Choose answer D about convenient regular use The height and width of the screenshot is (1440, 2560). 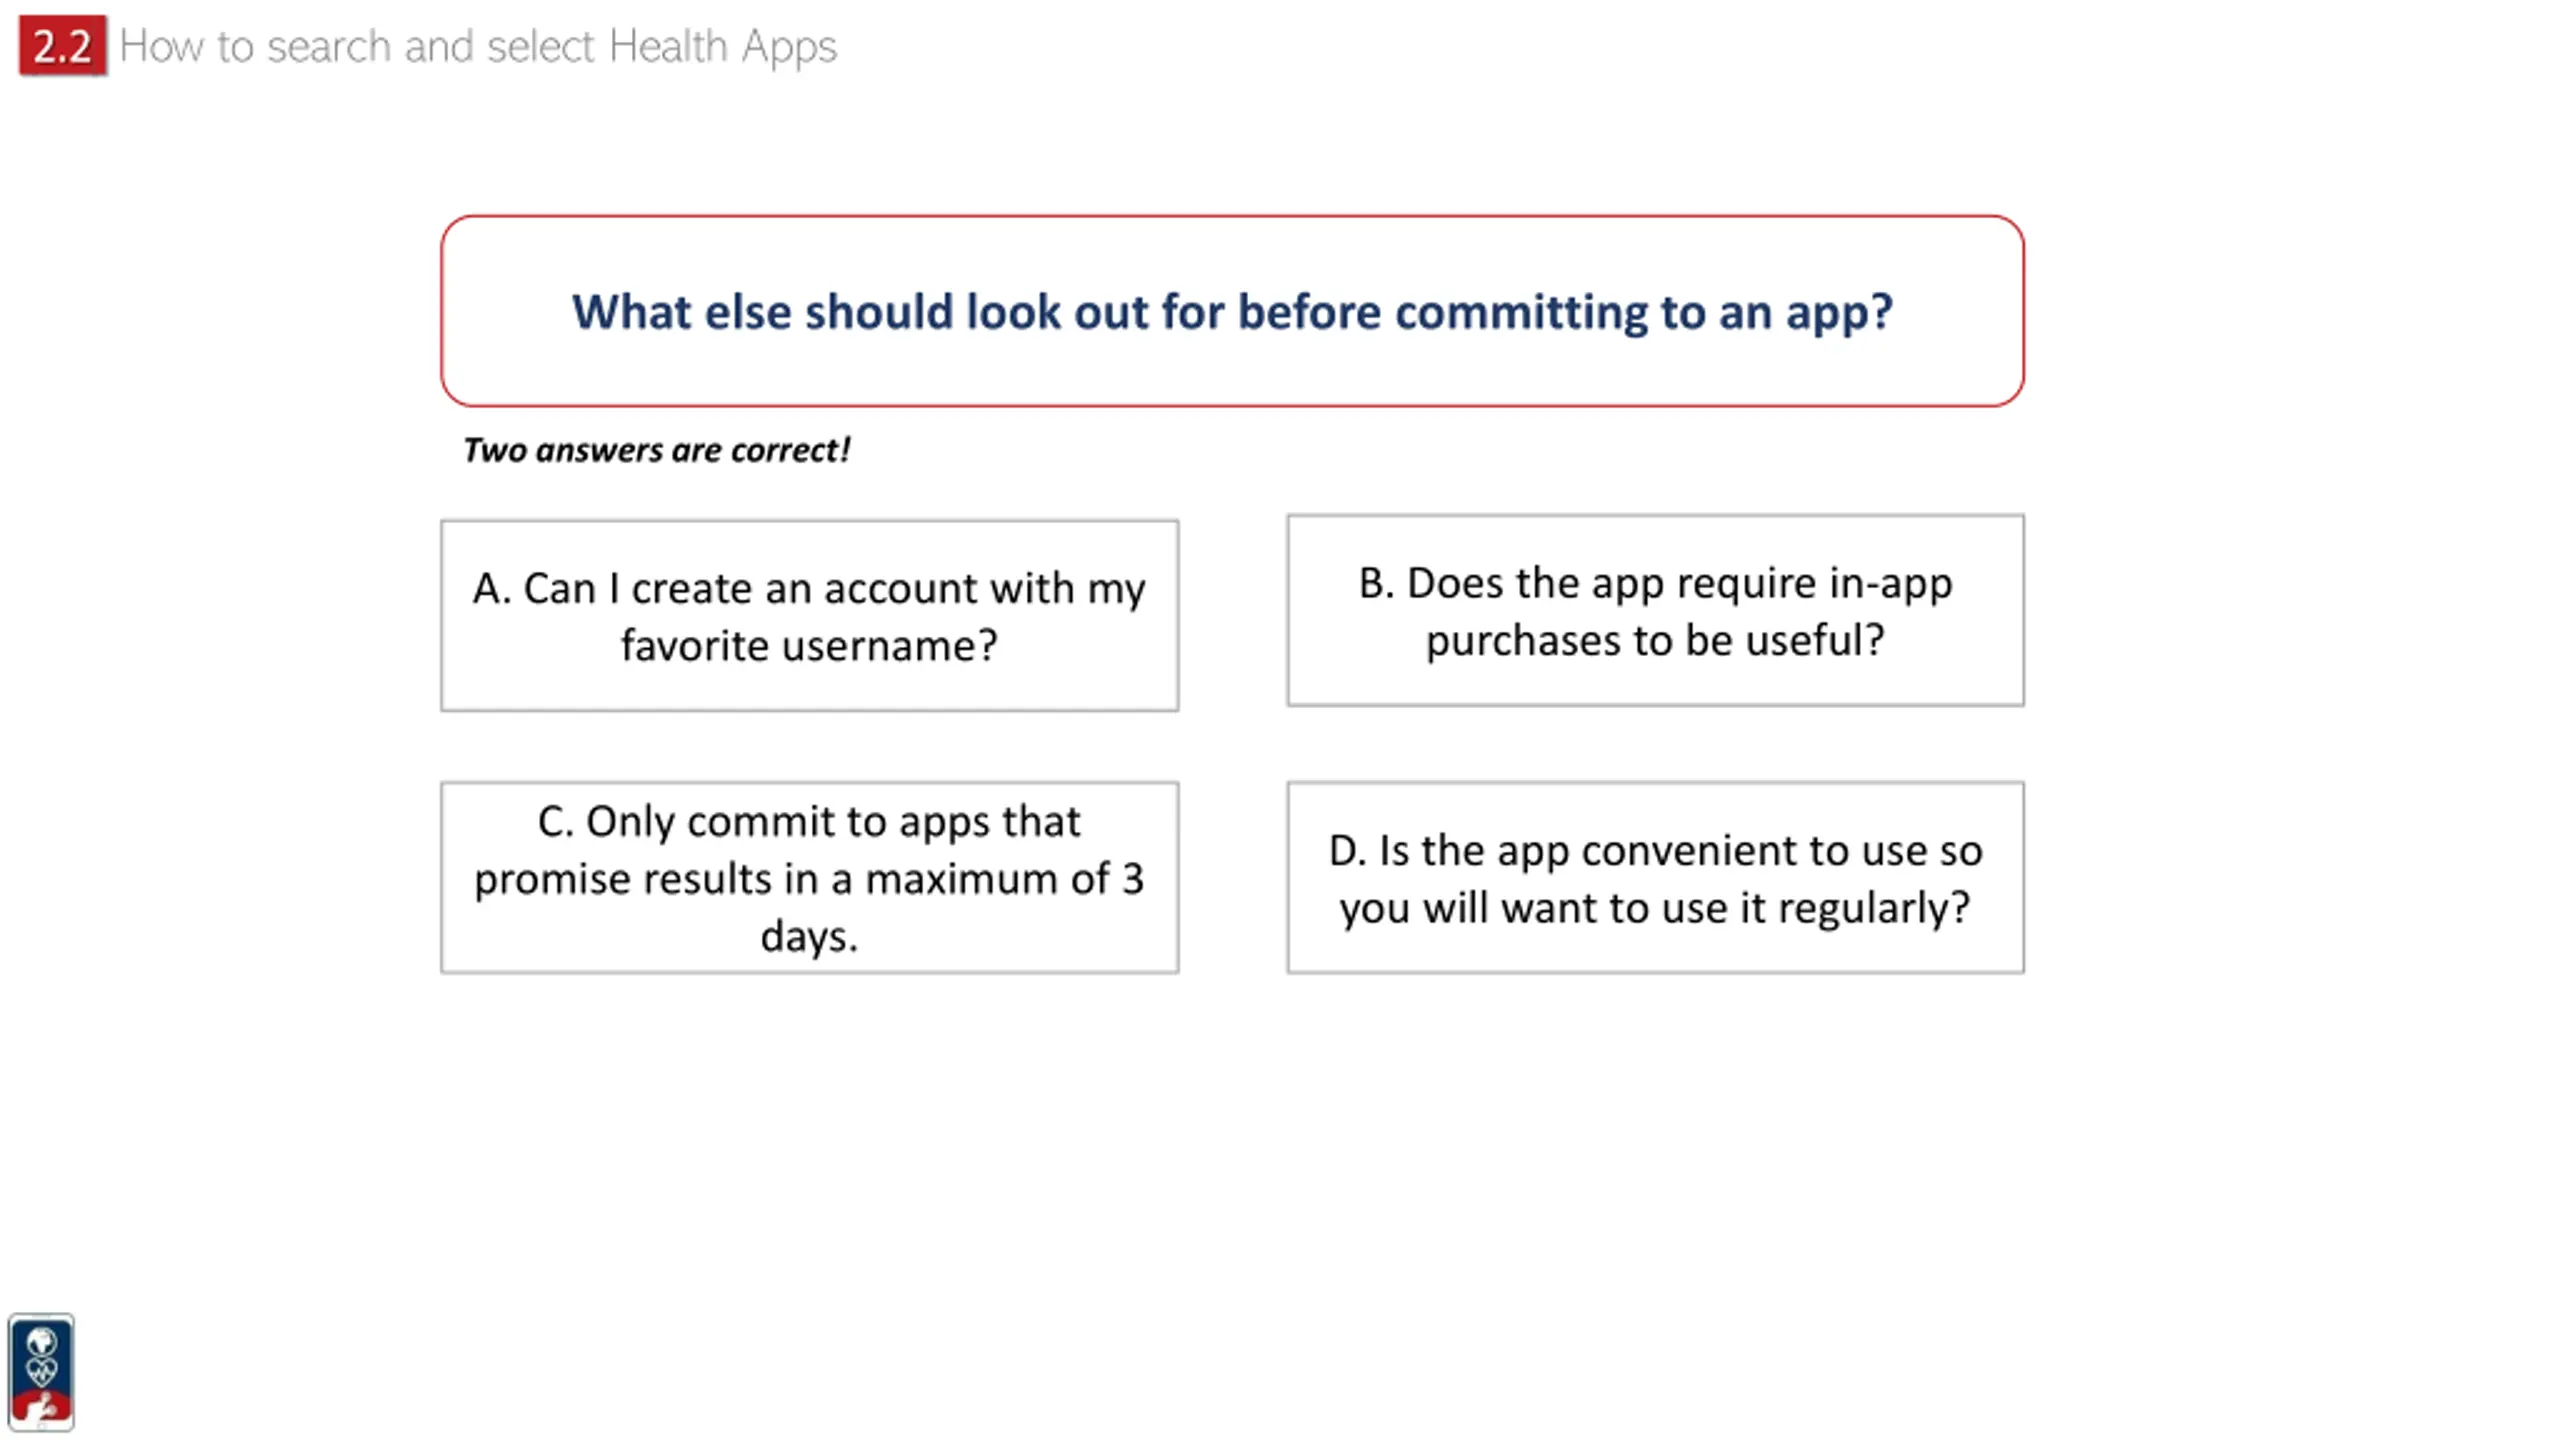pyautogui.click(x=1655, y=878)
